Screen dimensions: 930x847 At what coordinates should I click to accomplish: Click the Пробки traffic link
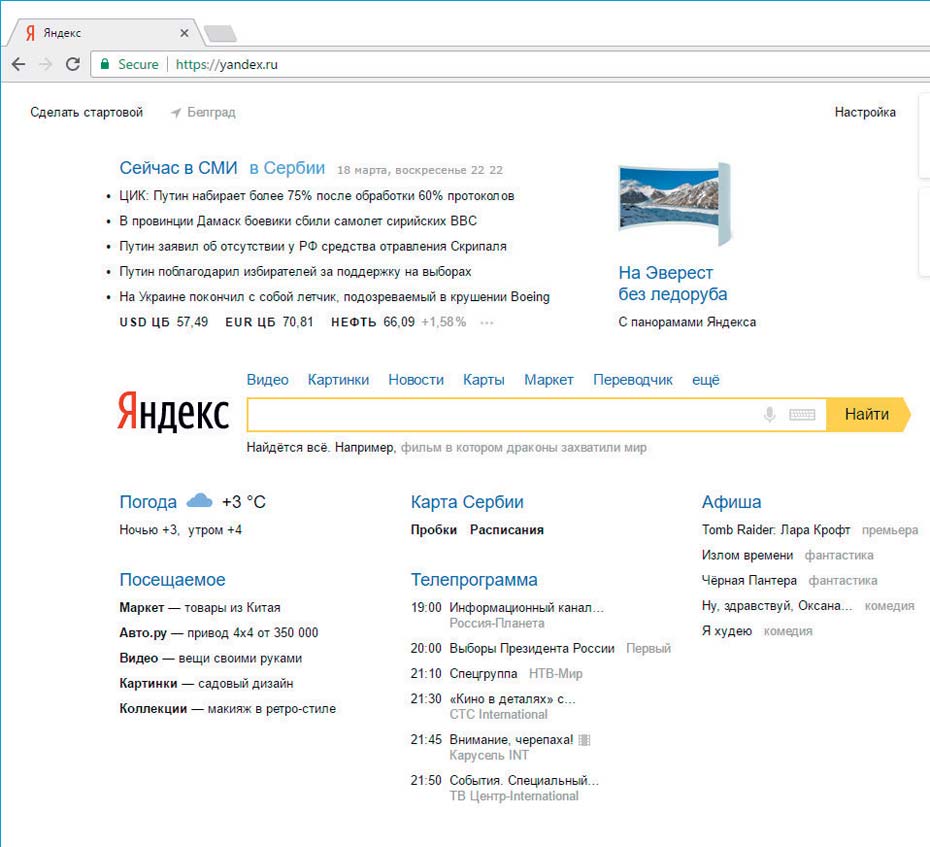(434, 530)
